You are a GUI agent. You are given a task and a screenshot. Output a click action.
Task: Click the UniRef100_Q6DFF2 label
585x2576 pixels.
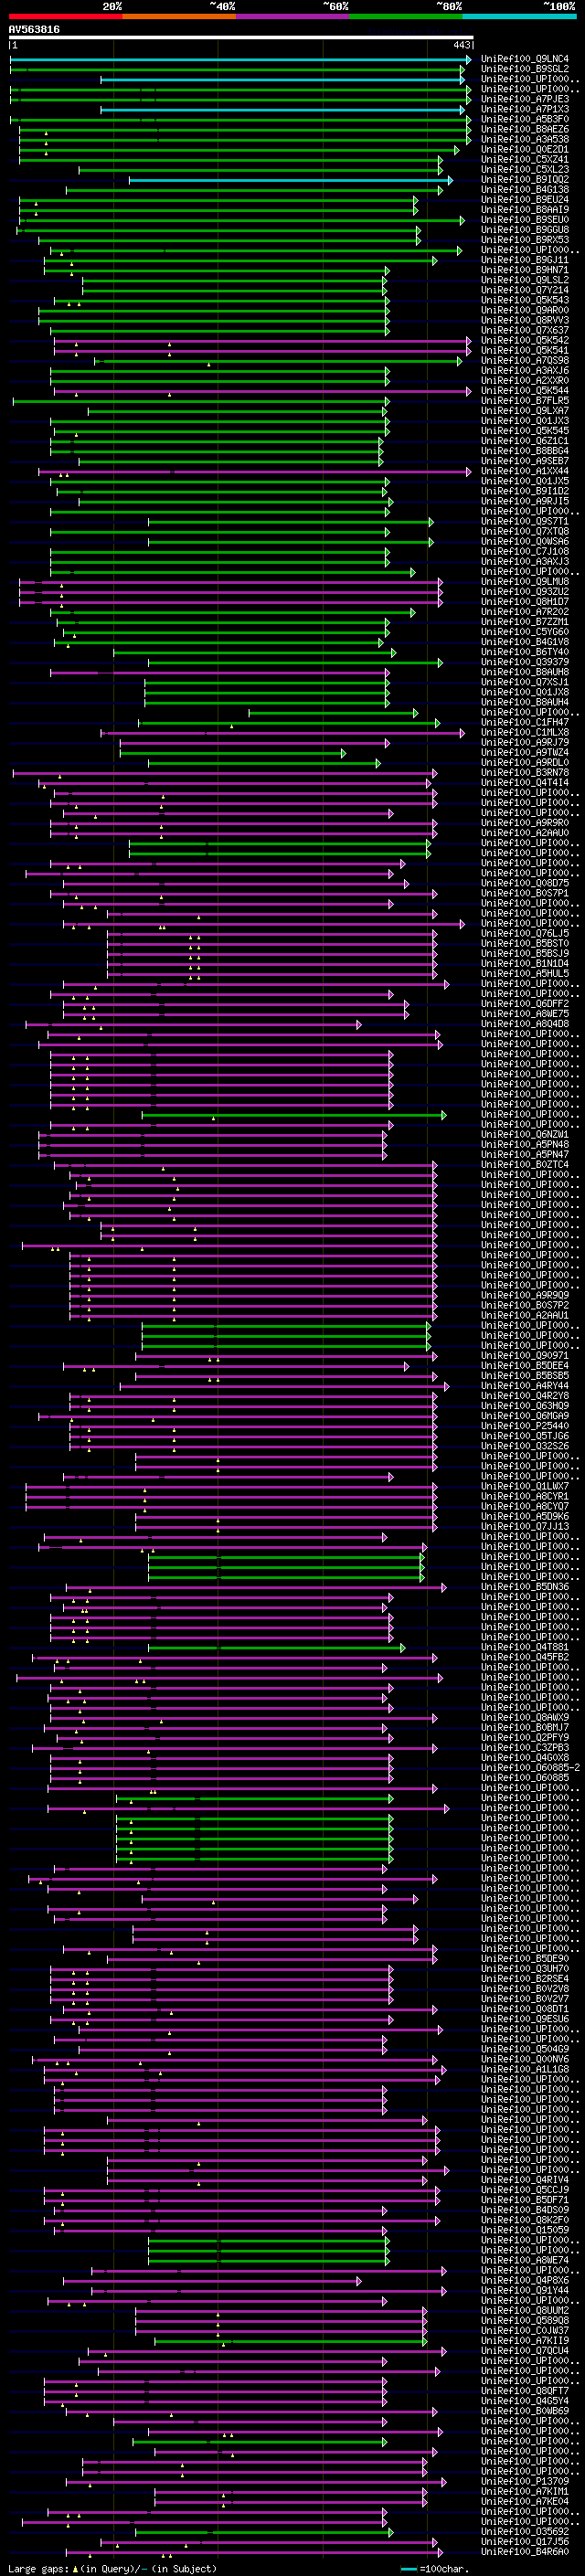pos(525,1004)
